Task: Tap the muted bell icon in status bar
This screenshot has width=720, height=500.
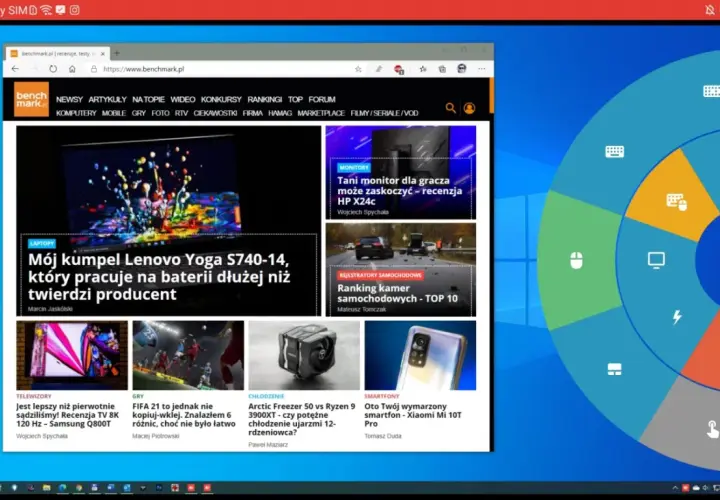Action: point(710,10)
